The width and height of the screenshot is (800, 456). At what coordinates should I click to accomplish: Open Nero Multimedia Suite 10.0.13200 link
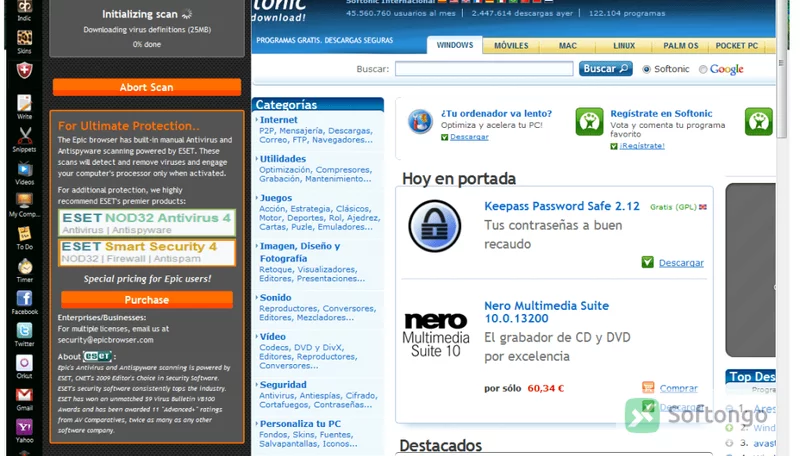[x=546, y=312]
